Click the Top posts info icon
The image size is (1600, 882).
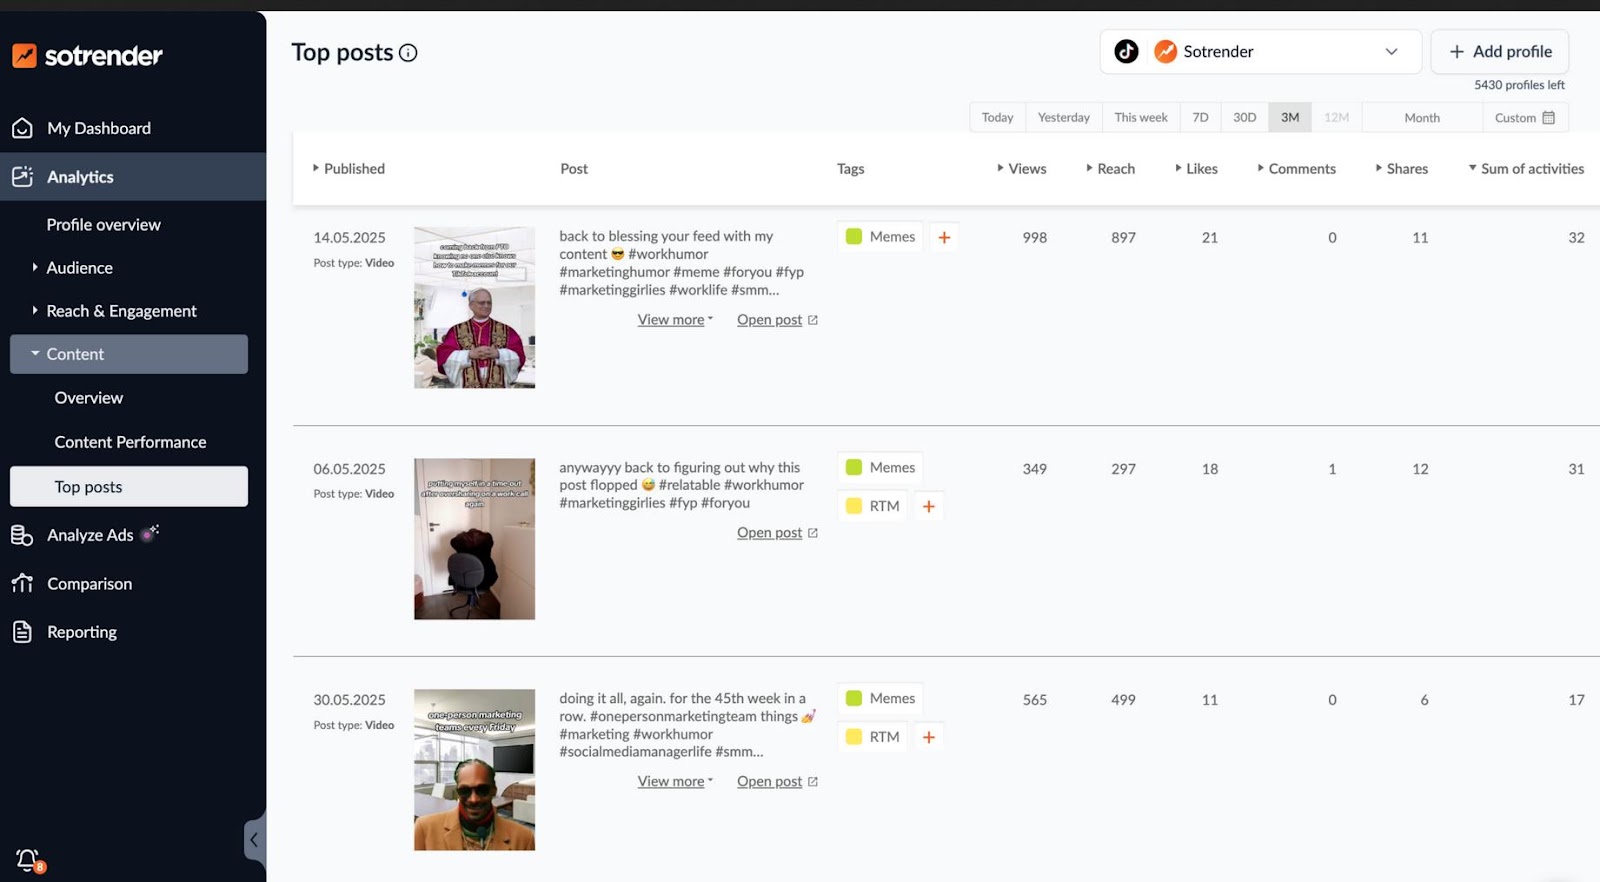pyautogui.click(x=408, y=53)
